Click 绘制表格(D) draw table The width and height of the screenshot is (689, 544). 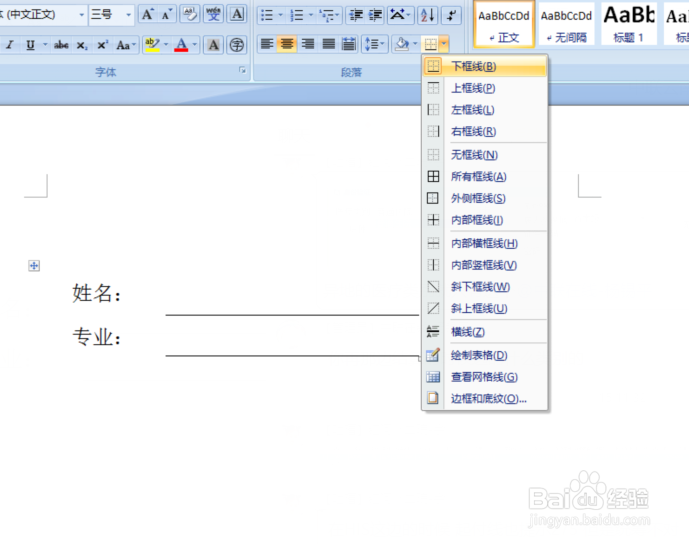tap(485, 355)
